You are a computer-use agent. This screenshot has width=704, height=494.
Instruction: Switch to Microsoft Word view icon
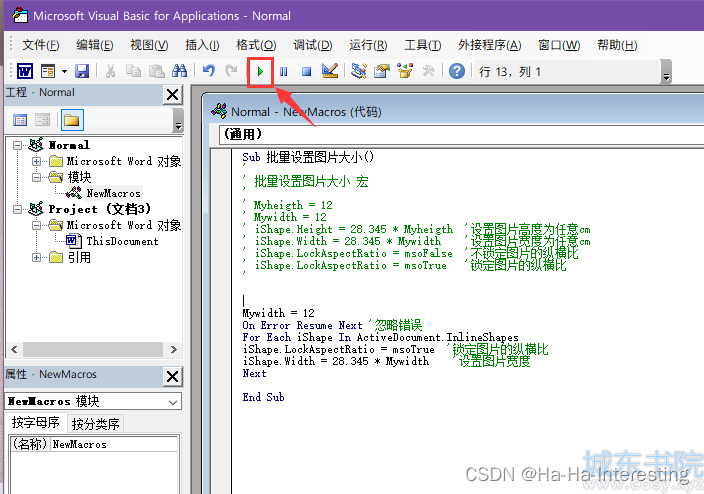(x=25, y=71)
